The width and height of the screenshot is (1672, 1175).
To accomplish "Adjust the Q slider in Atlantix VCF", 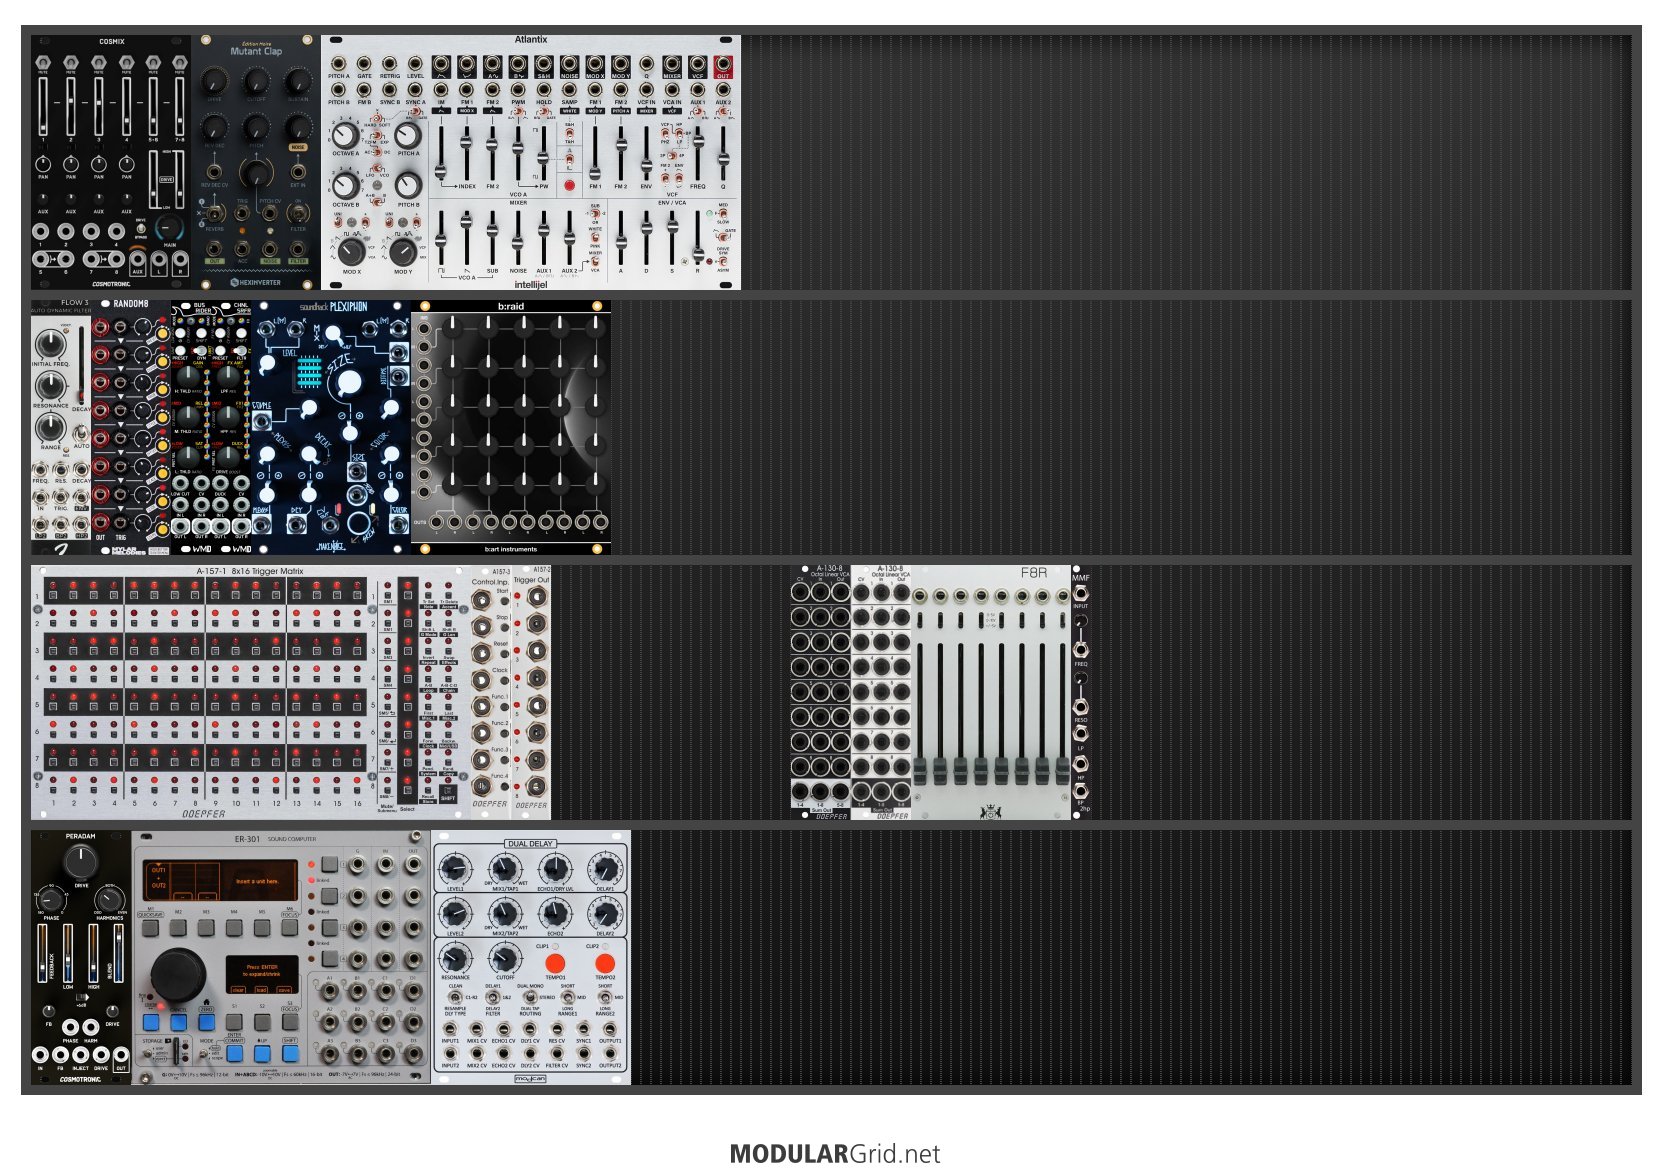I will 723,152.
